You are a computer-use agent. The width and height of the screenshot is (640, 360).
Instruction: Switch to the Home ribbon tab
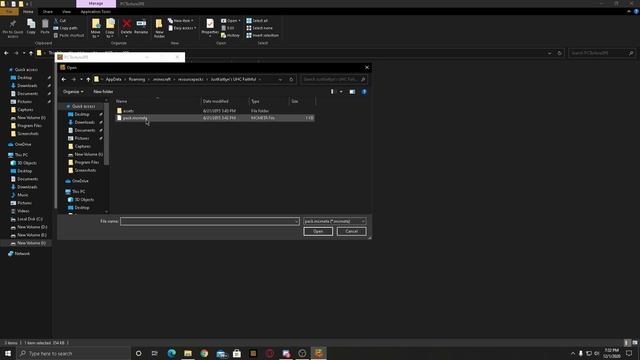point(28,12)
